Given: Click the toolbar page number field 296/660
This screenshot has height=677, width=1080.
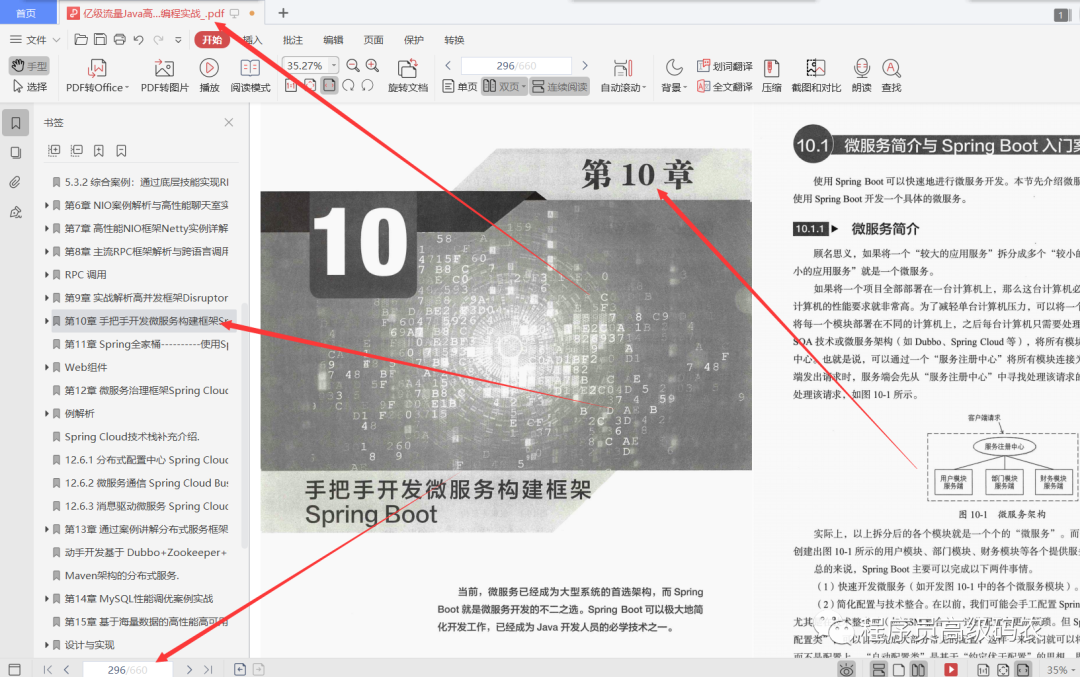Looking at the screenshot, I should (x=516, y=65).
